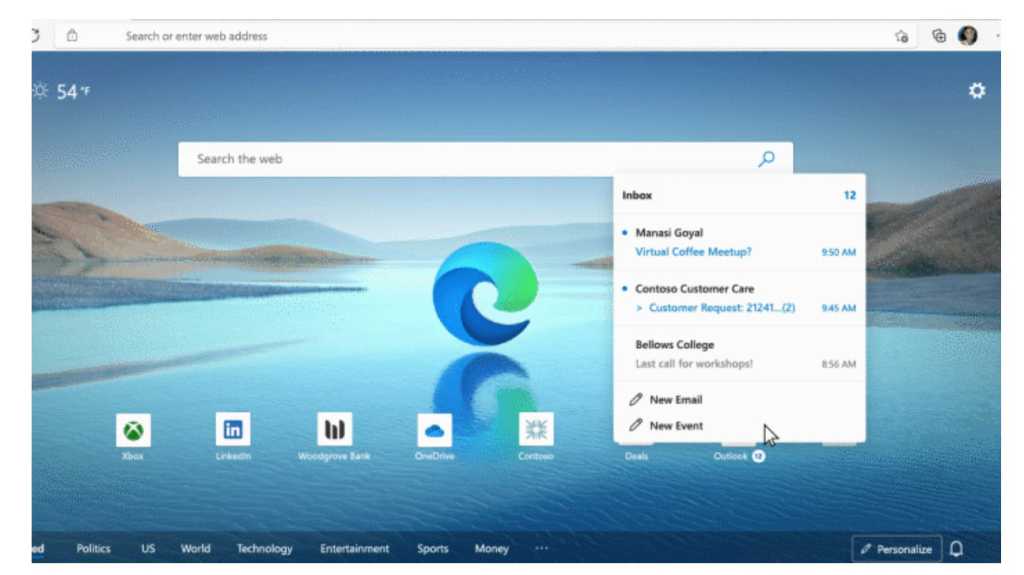
Task: Click the Inbox header in popup
Action: click(x=637, y=195)
